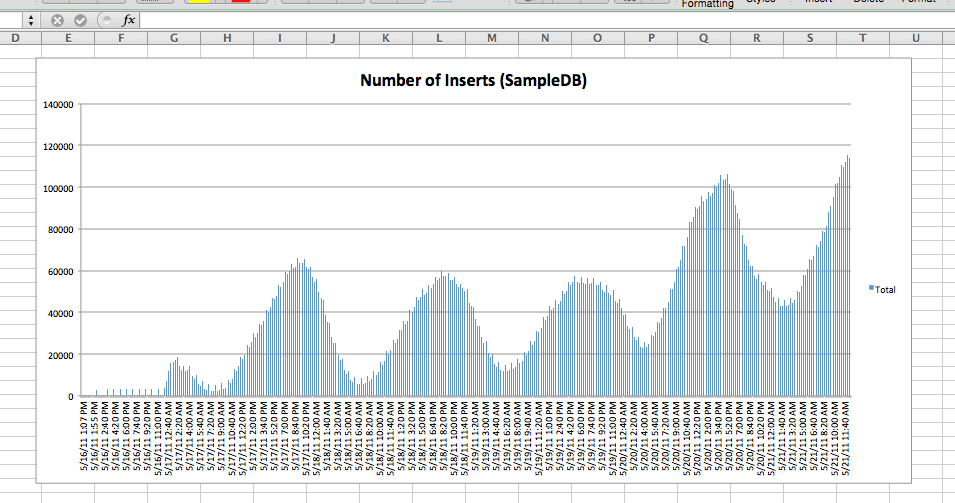955x503 pixels.
Task: Select column S header
Action: [x=810, y=38]
